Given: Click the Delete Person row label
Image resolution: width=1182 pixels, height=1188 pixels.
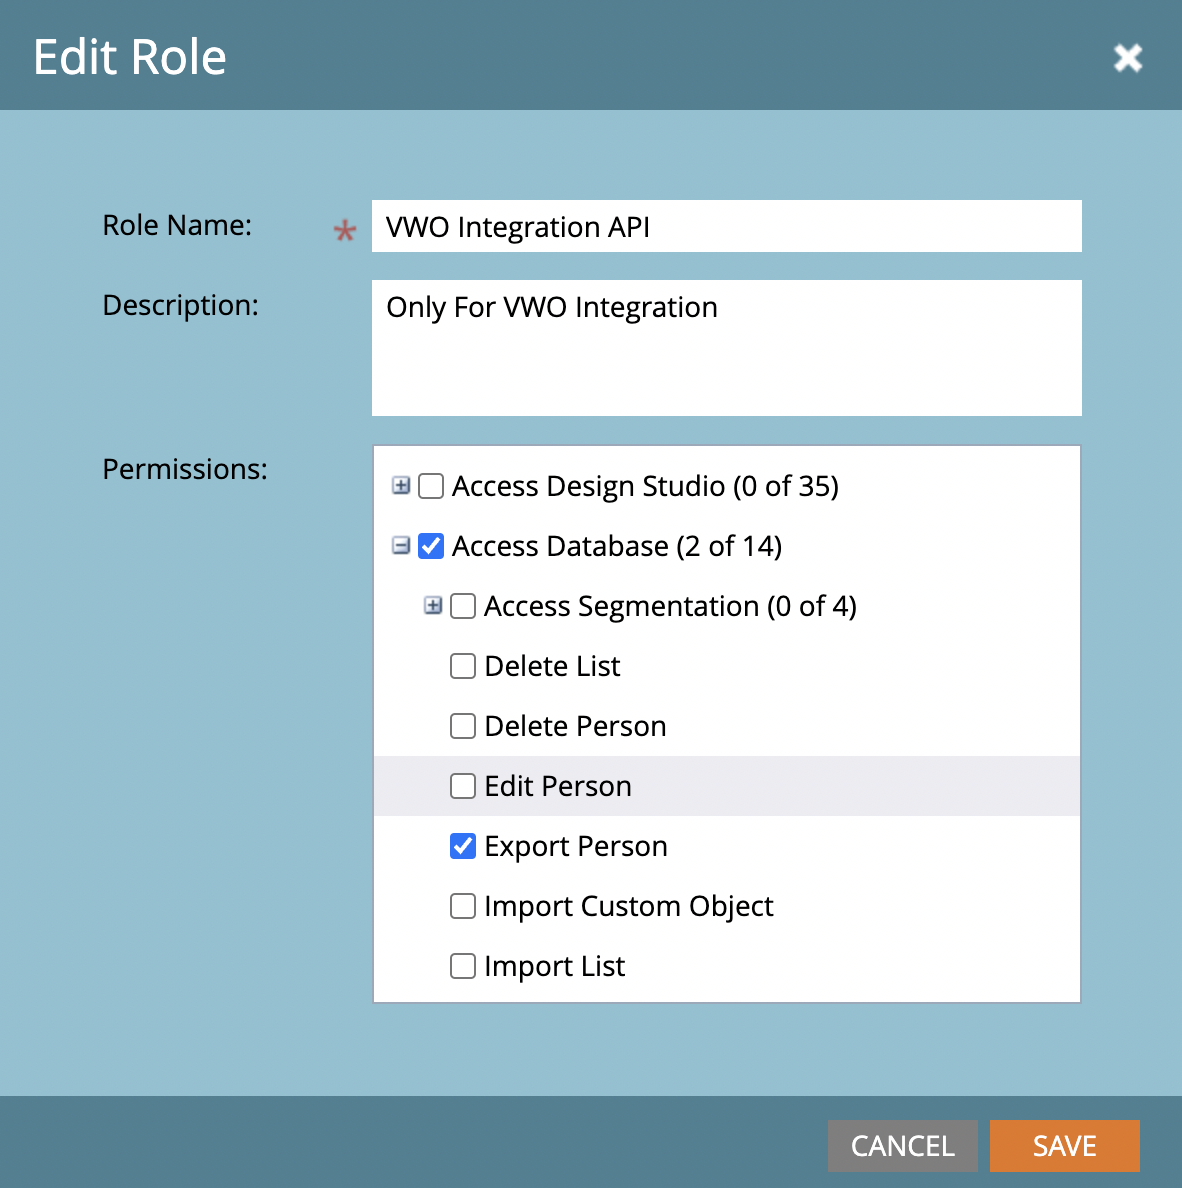Looking at the screenshot, I should point(575,726).
